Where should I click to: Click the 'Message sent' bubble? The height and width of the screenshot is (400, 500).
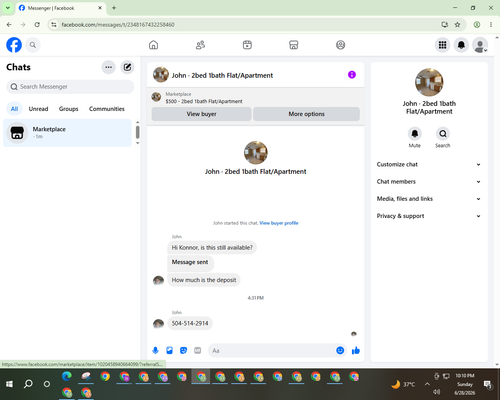[x=190, y=262]
